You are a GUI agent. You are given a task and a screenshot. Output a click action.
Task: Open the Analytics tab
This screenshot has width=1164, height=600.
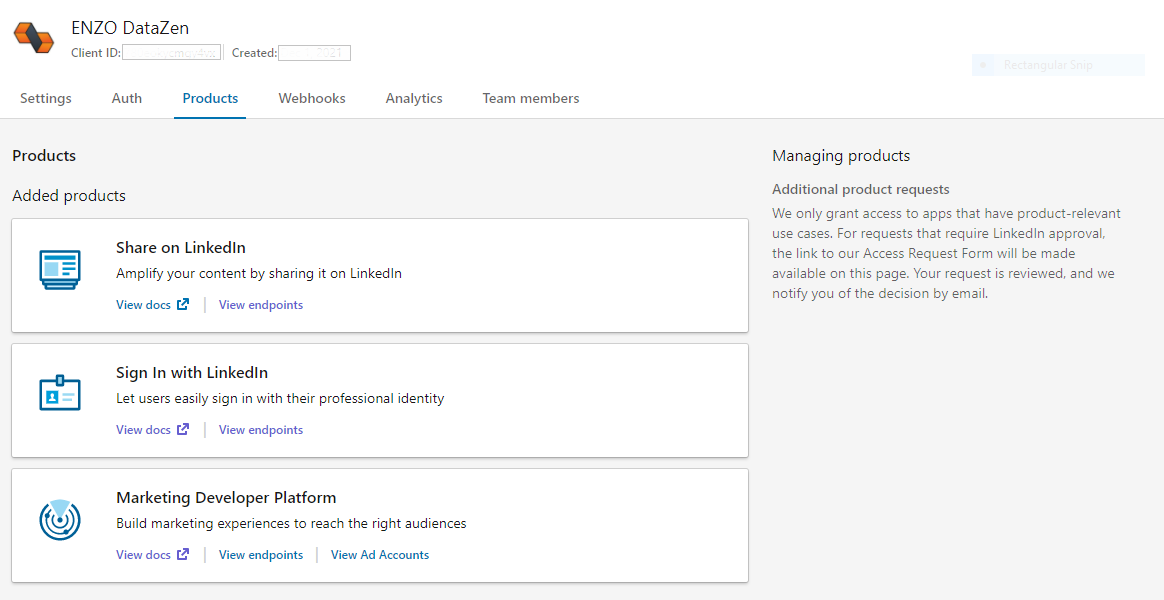[x=414, y=98]
